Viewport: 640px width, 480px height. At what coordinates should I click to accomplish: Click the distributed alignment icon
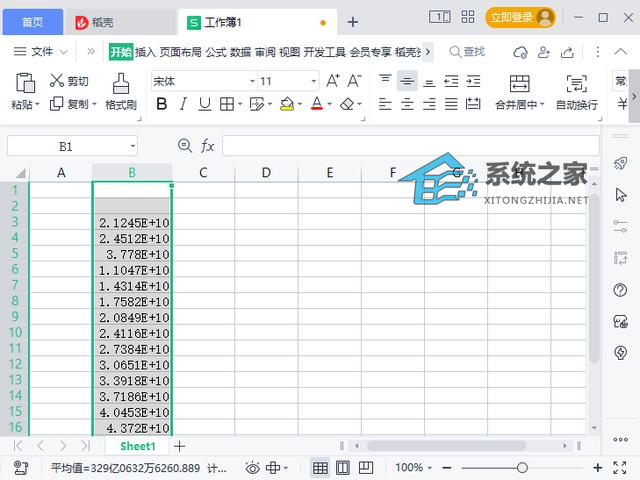point(473,104)
